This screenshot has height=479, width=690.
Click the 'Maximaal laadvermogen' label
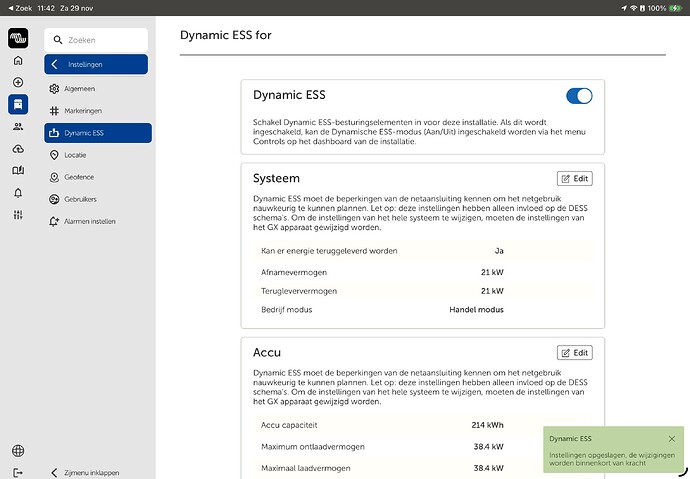(306, 468)
